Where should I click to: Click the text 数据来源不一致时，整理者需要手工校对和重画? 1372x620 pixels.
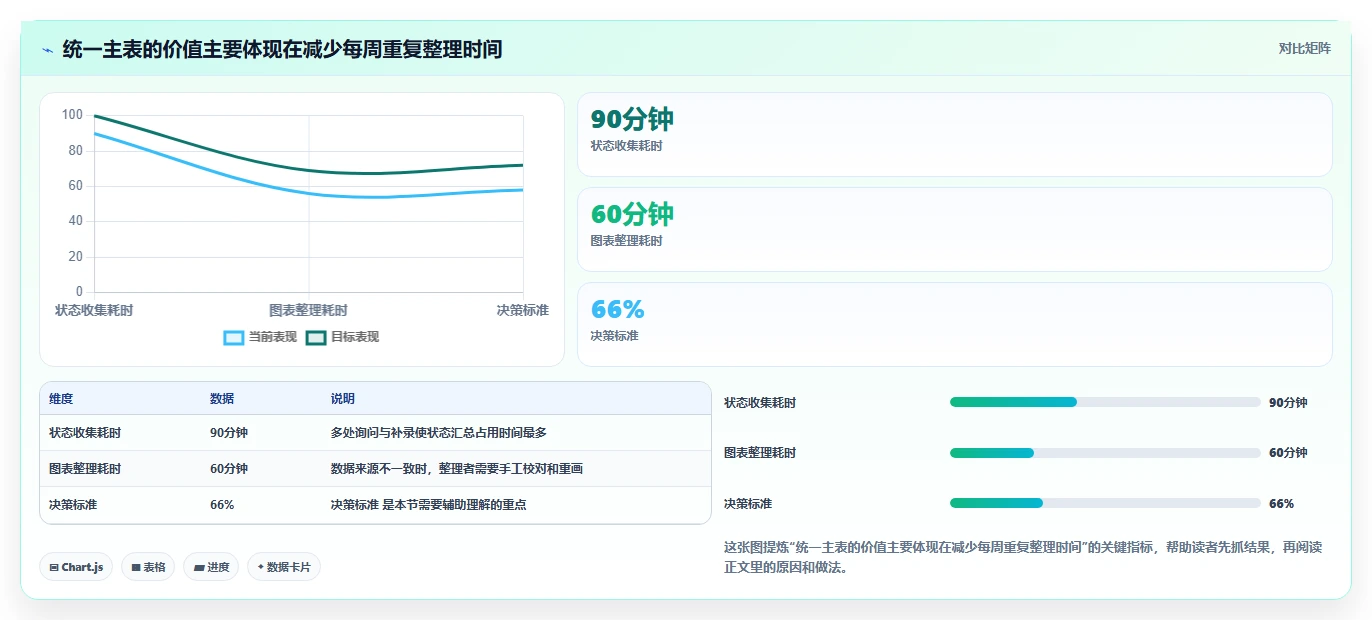tap(457, 469)
